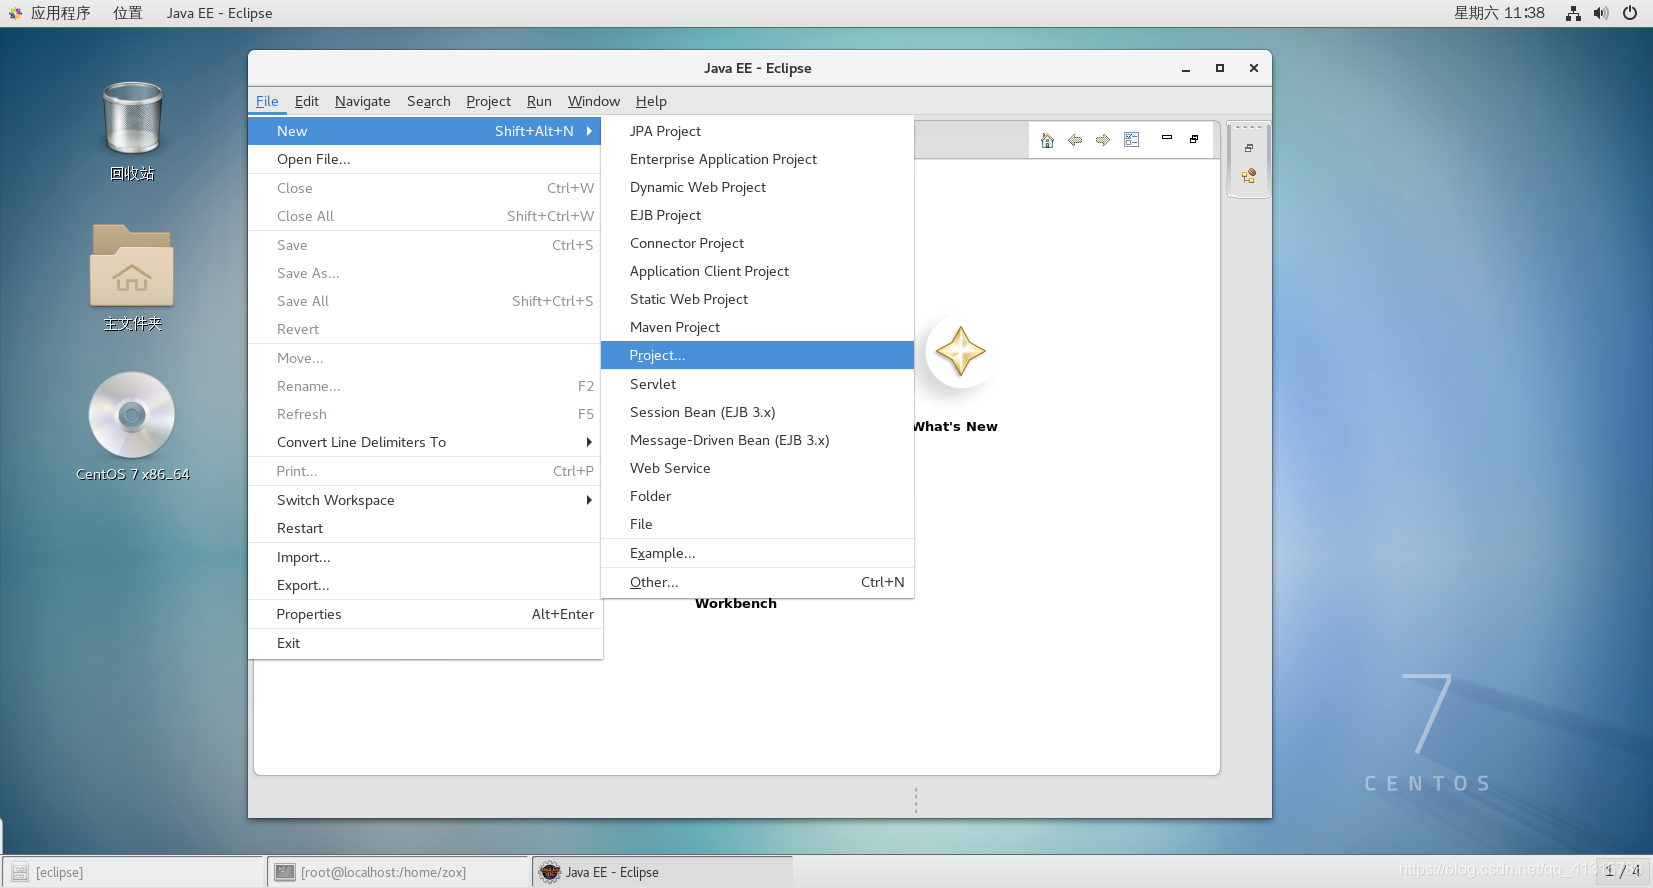Create a new EJB Project

click(x=757, y=215)
